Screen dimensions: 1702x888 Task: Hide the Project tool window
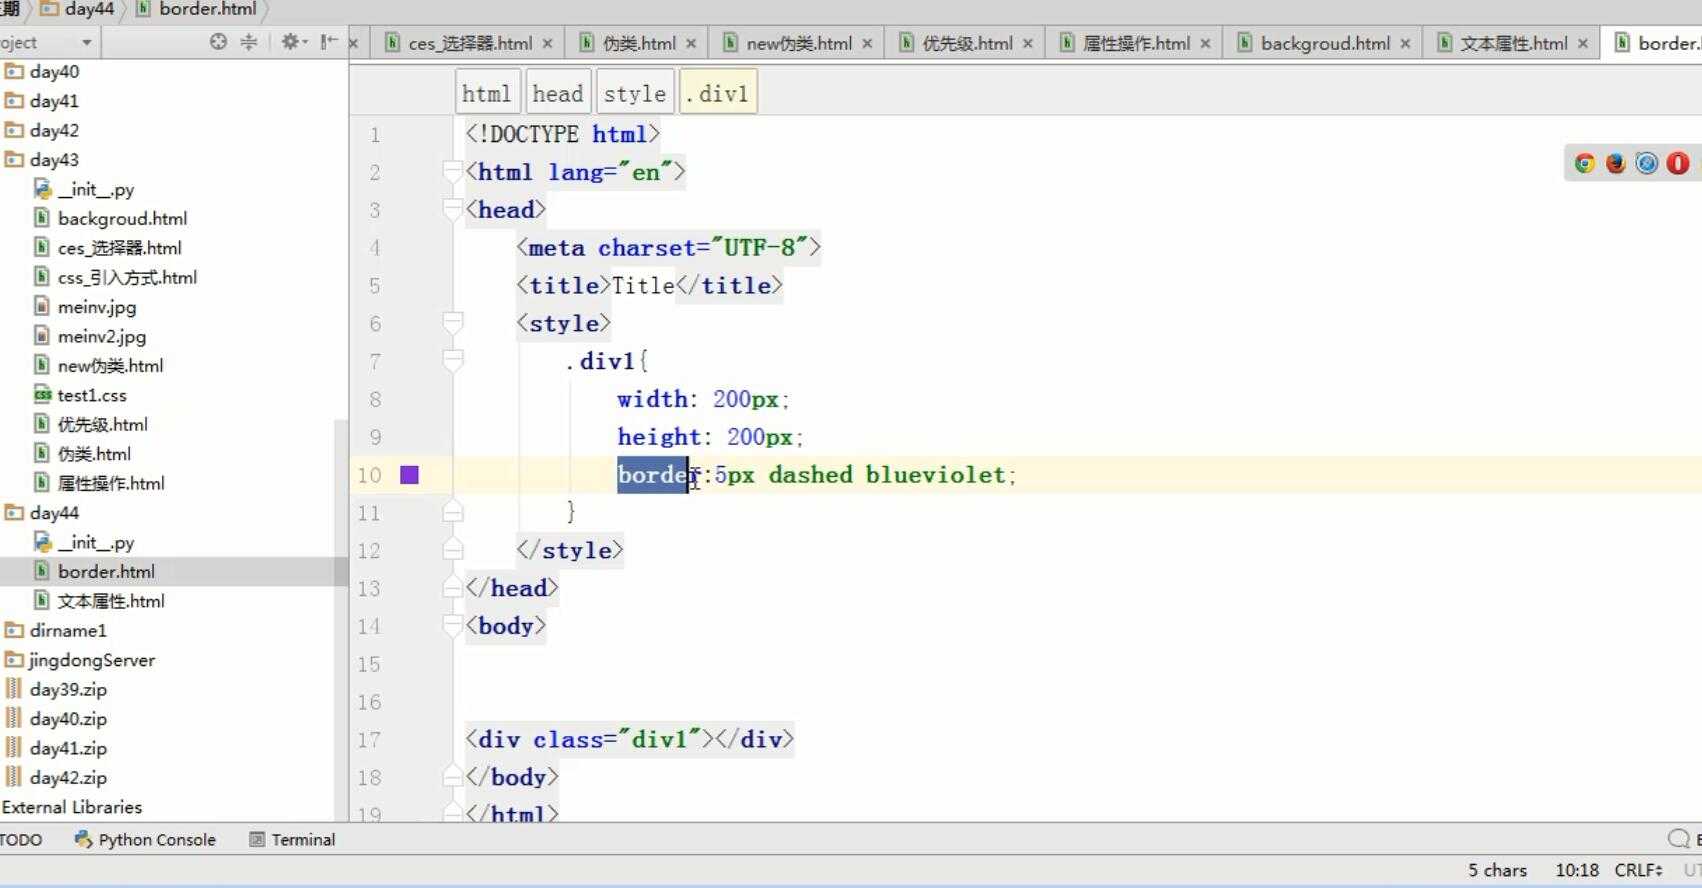click(x=328, y=42)
